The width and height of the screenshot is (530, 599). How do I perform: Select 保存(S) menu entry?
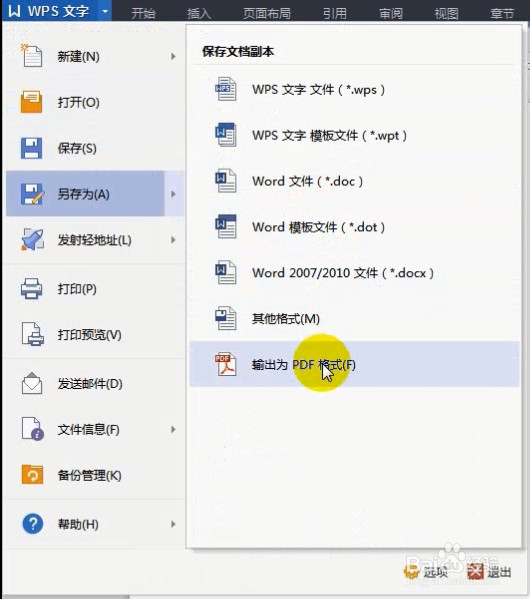tap(95, 148)
